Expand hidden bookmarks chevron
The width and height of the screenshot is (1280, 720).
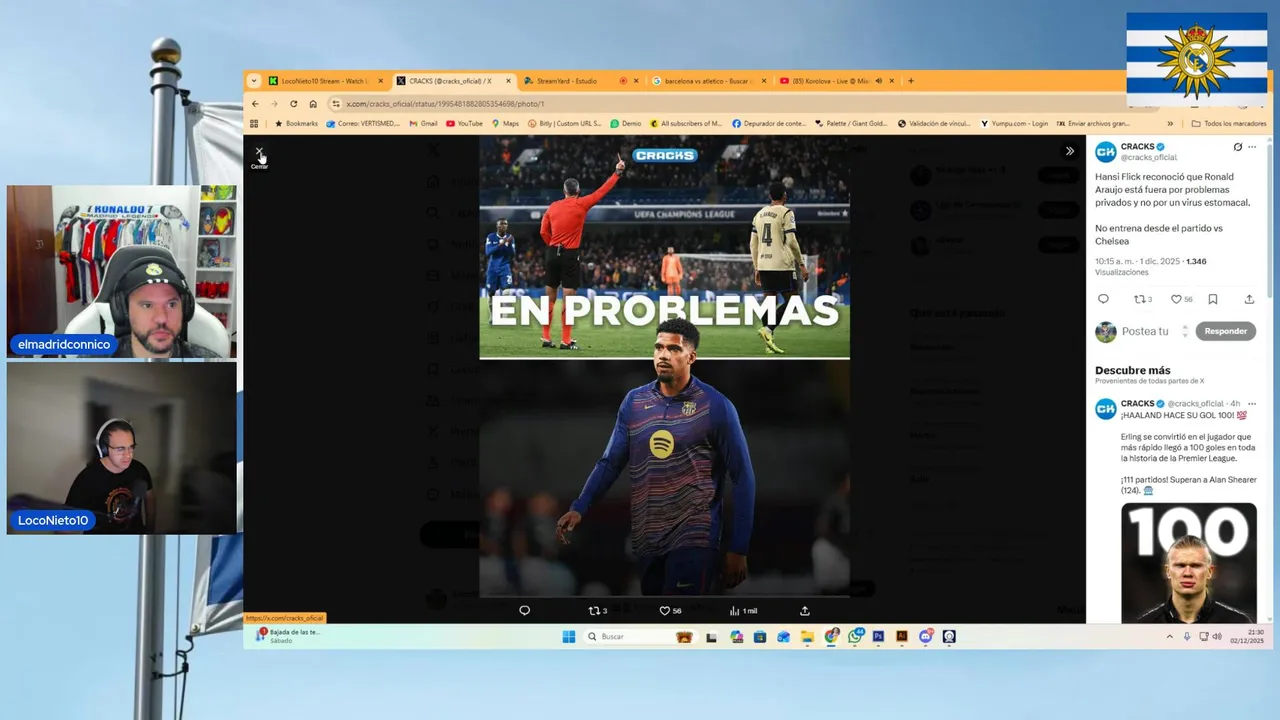tap(1170, 124)
